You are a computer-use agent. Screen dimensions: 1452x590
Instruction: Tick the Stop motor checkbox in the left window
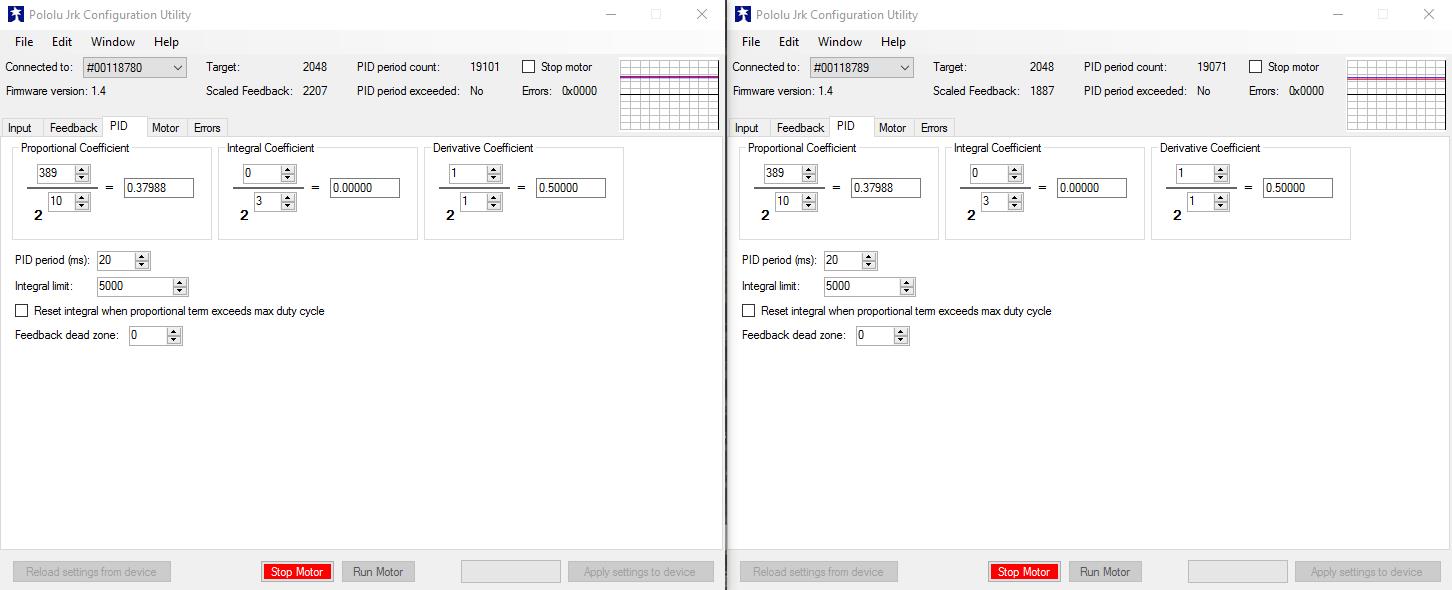pyautogui.click(x=529, y=67)
